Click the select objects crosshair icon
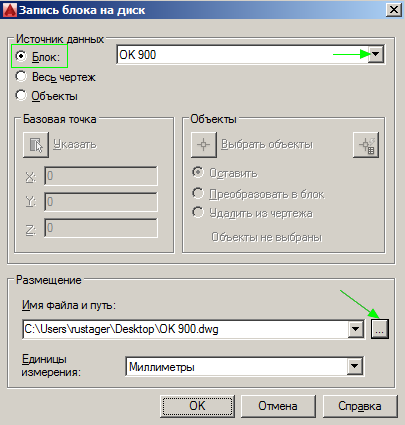Screen dimensions: 405x425 tap(203, 145)
